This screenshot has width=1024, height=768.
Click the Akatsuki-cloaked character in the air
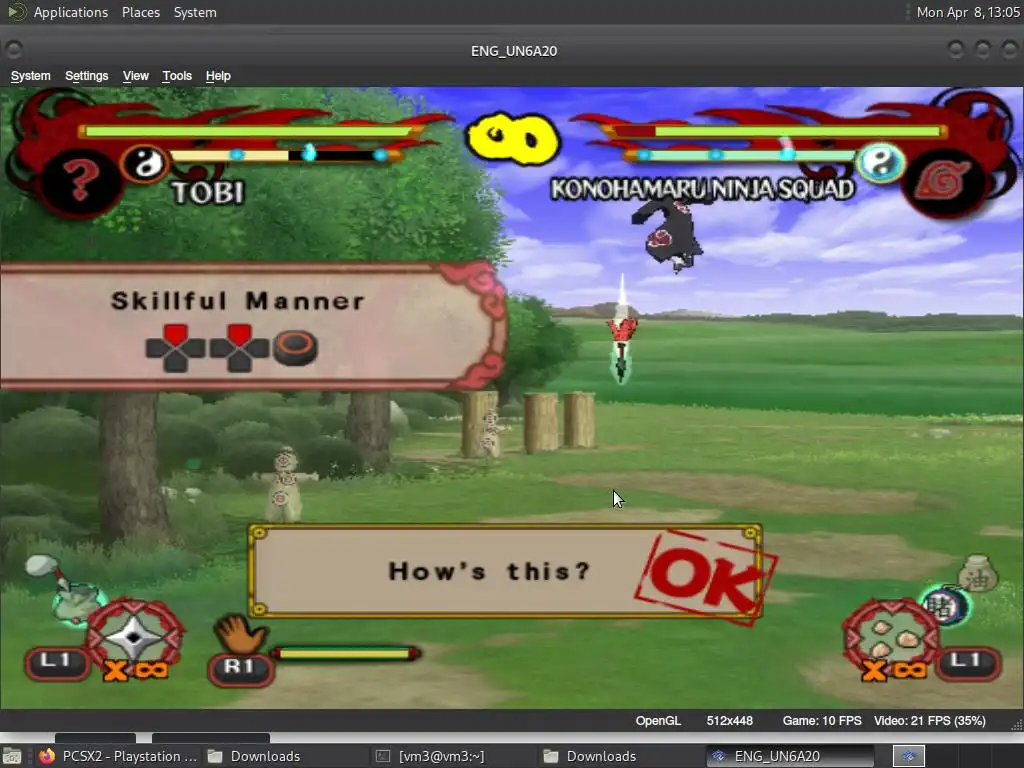(x=671, y=235)
